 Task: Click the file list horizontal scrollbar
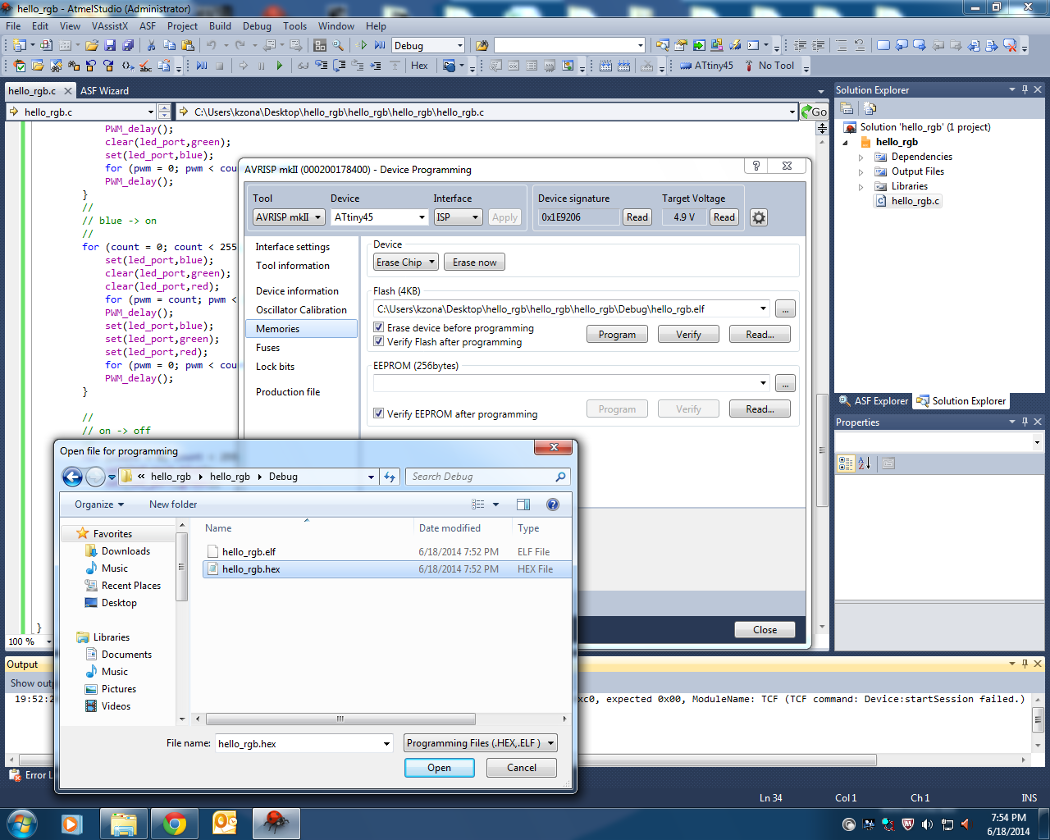[341, 719]
